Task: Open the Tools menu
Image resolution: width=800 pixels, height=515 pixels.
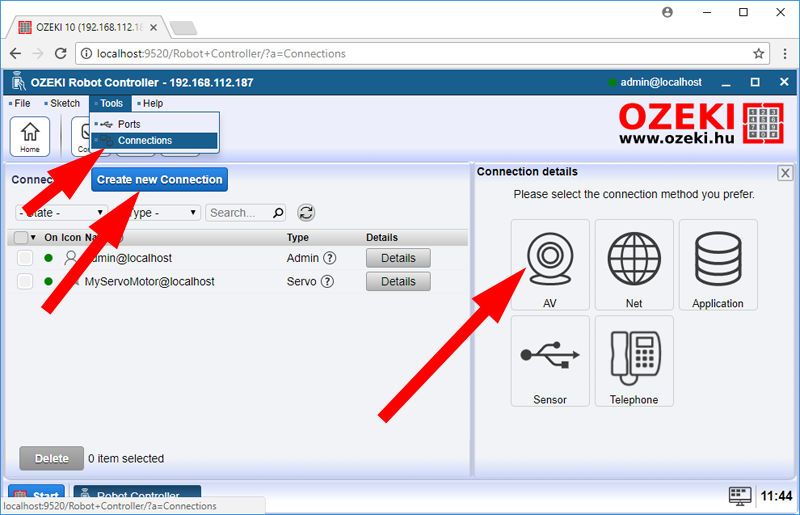Action: [110, 103]
